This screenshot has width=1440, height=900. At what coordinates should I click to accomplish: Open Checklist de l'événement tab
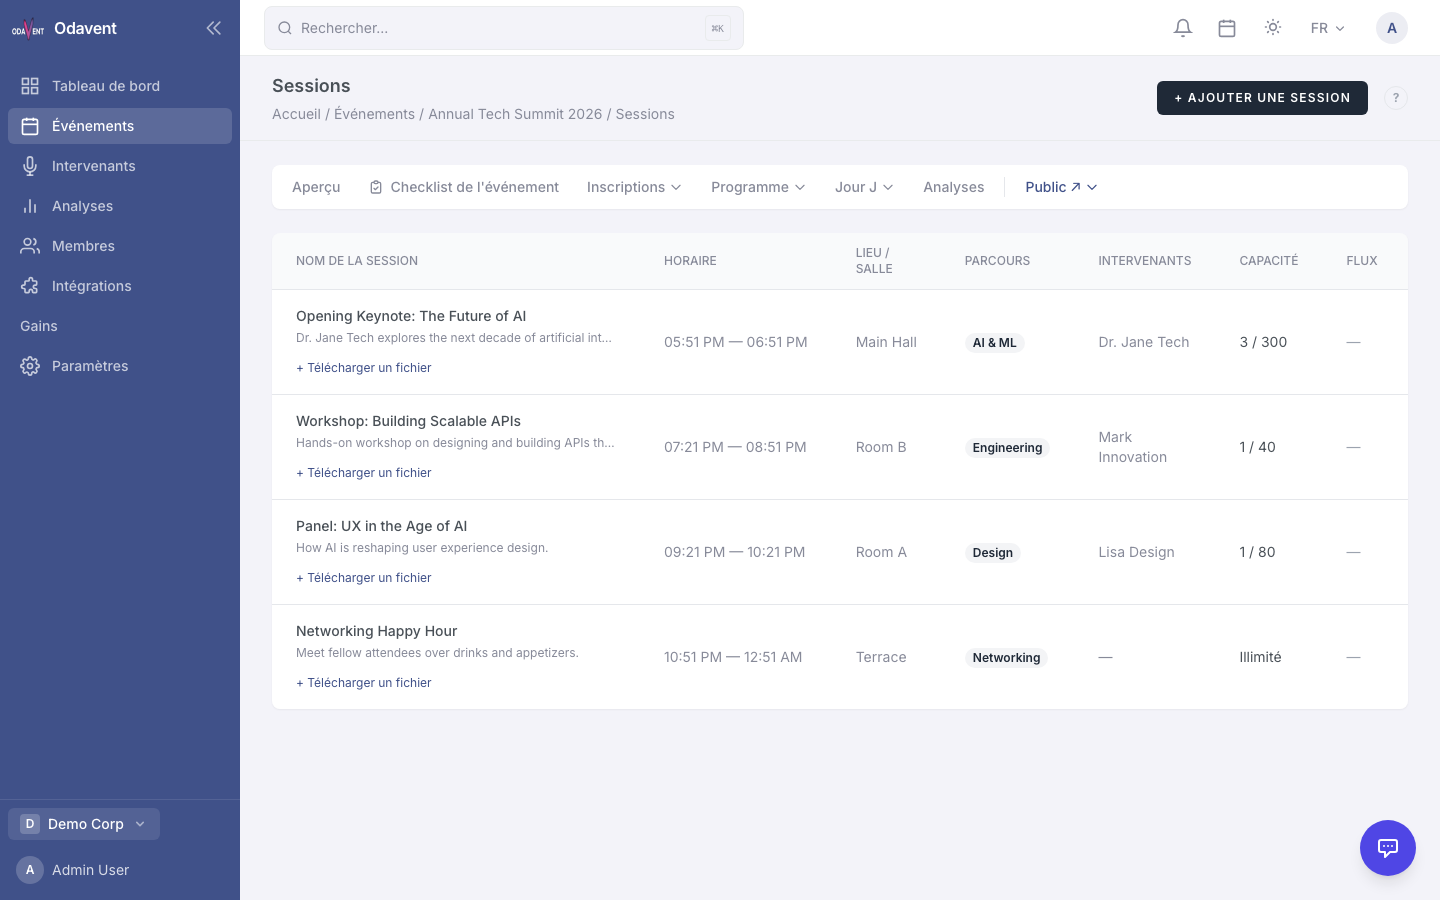point(464,187)
